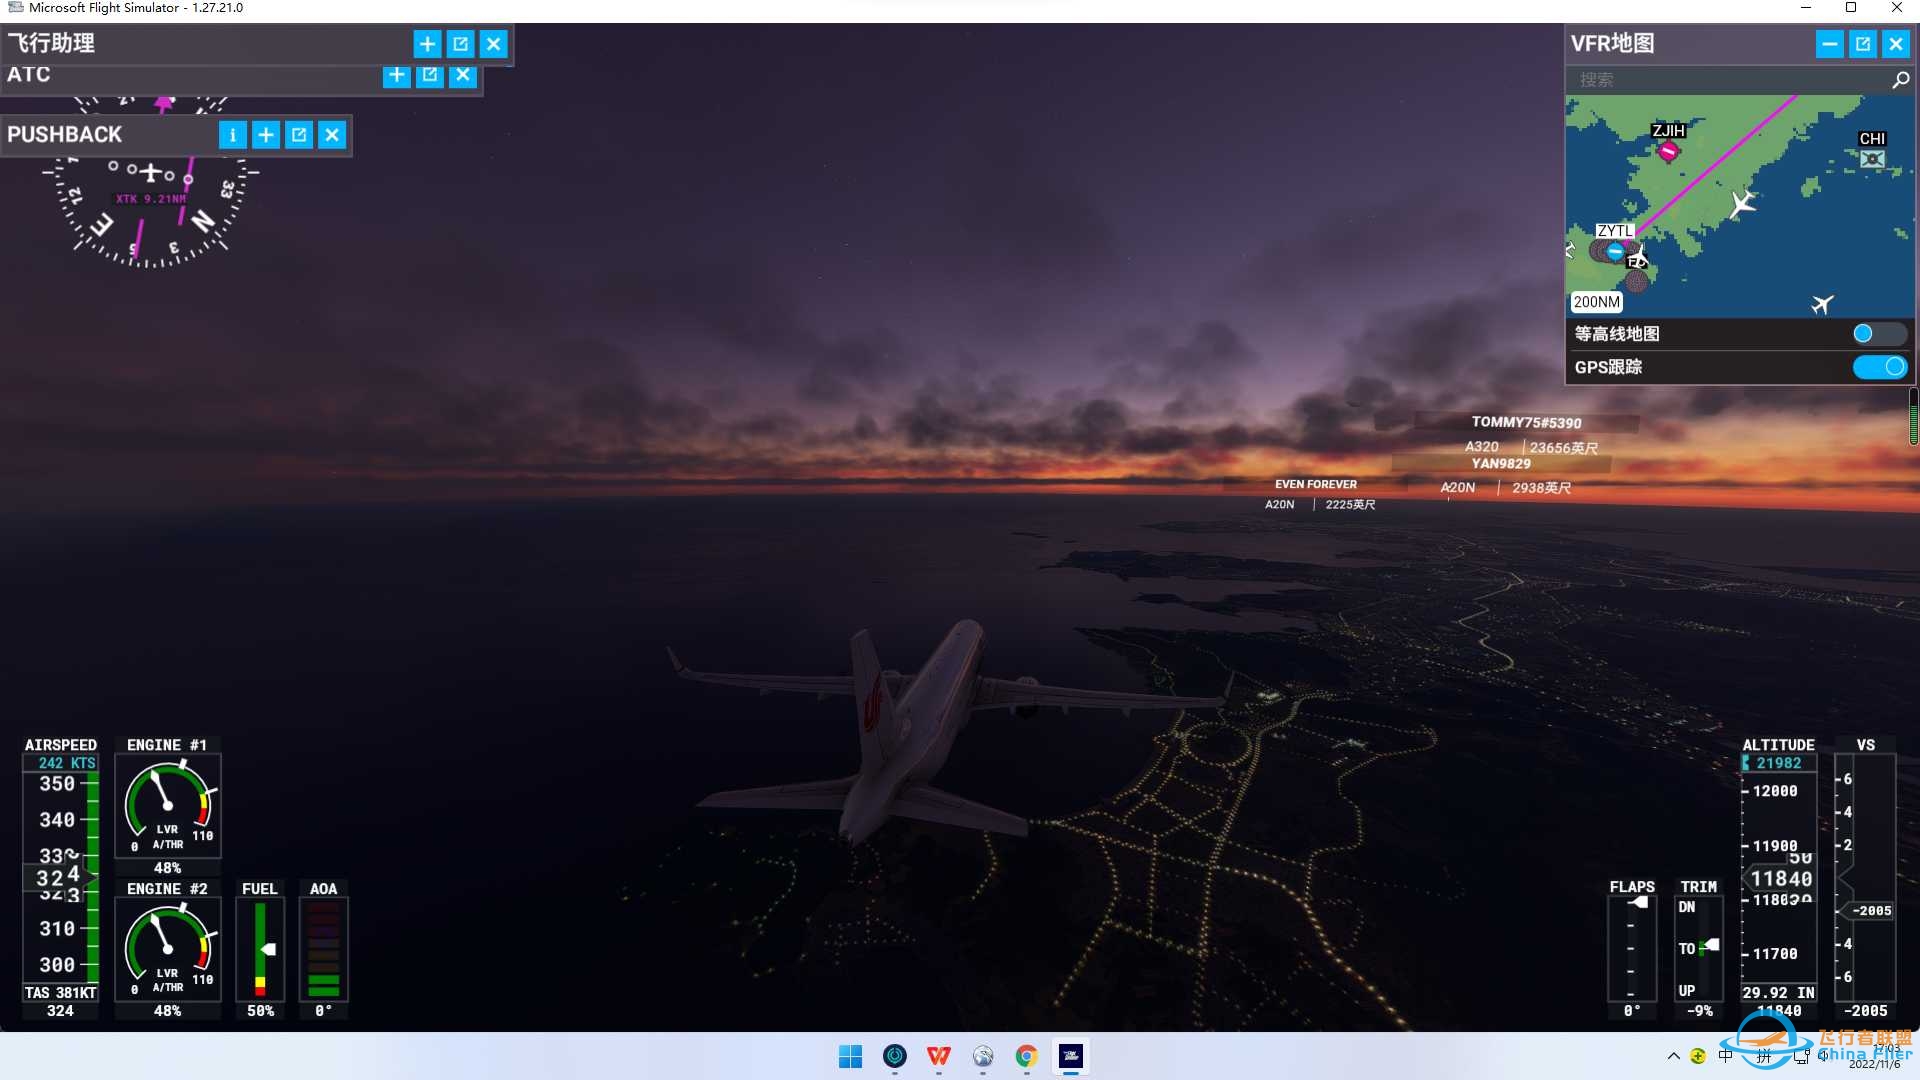1920x1080 pixels.
Task: Toggle the 等高线地图 switch
Action: click(x=1879, y=334)
